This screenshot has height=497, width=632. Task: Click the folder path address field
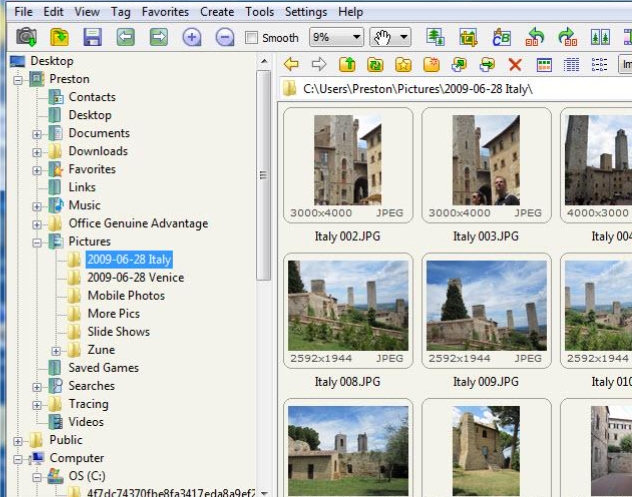455,89
